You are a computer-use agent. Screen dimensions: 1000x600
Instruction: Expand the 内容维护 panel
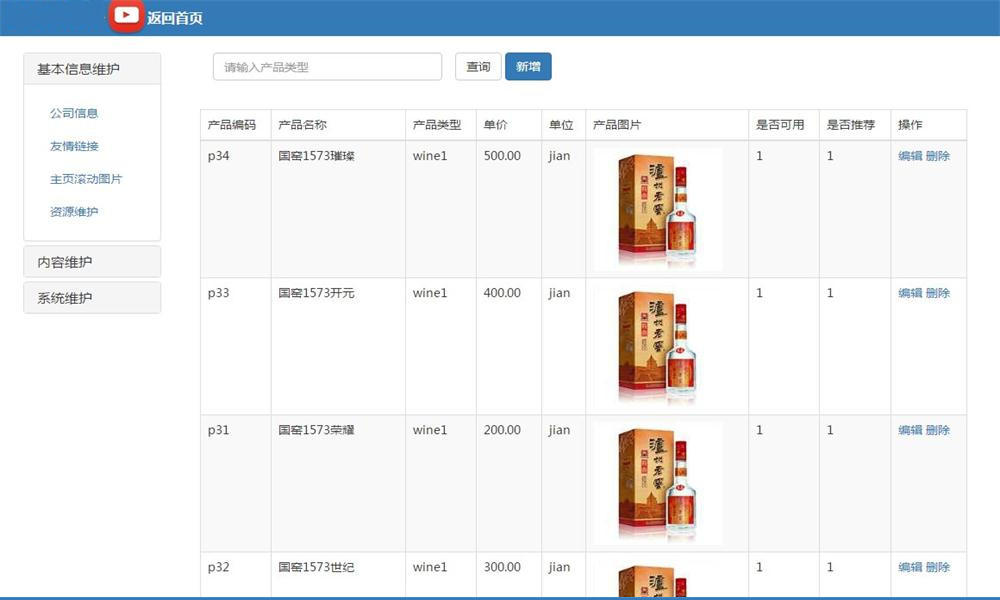[x=92, y=262]
